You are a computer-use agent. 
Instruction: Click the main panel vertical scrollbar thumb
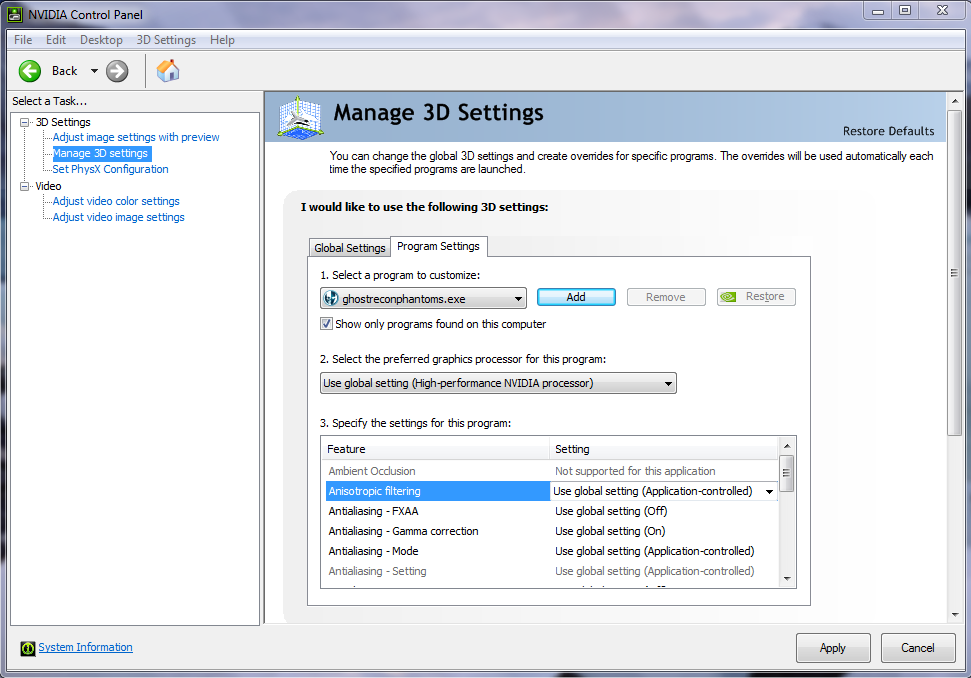pyautogui.click(x=955, y=273)
